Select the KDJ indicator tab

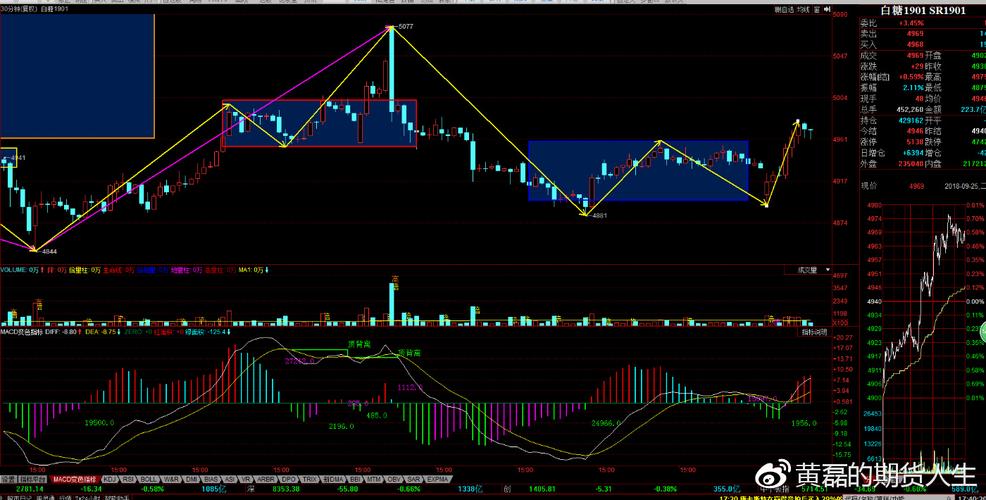[110, 479]
